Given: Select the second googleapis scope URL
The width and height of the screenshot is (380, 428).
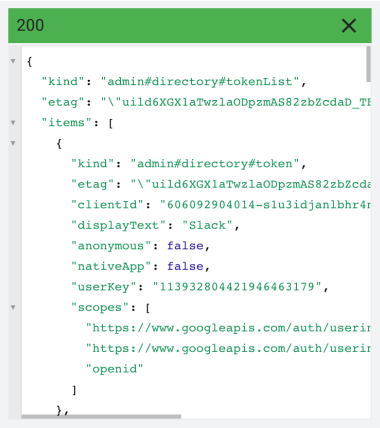Looking at the screenshot, I should [x=228, y=349].
